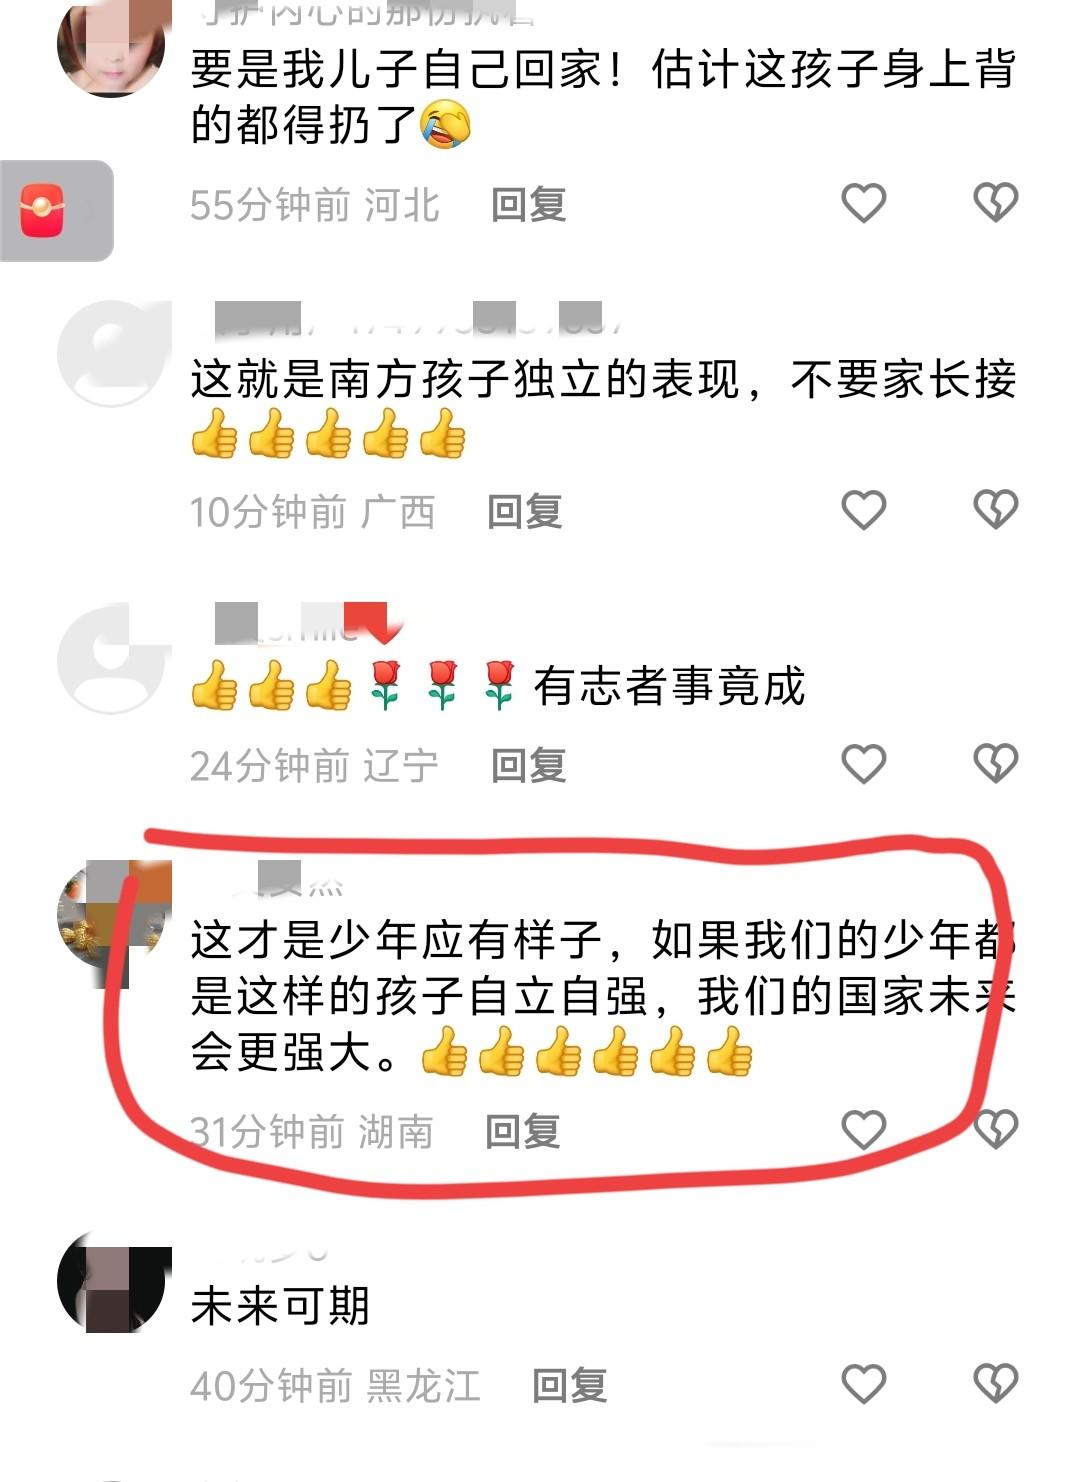Like the Heilongjiang comment 未来可期
Screen dimensions: 1080x1482
point(864,1384)
